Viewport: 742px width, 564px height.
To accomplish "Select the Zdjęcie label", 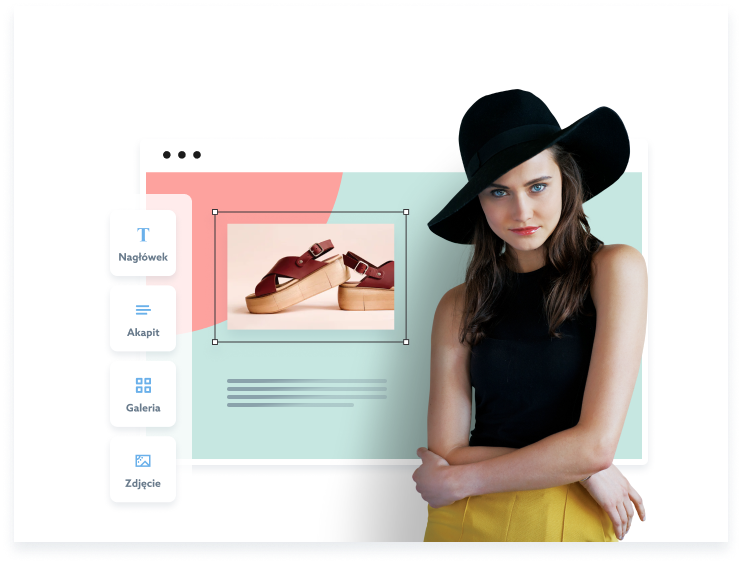I will [x=143, y=484].
